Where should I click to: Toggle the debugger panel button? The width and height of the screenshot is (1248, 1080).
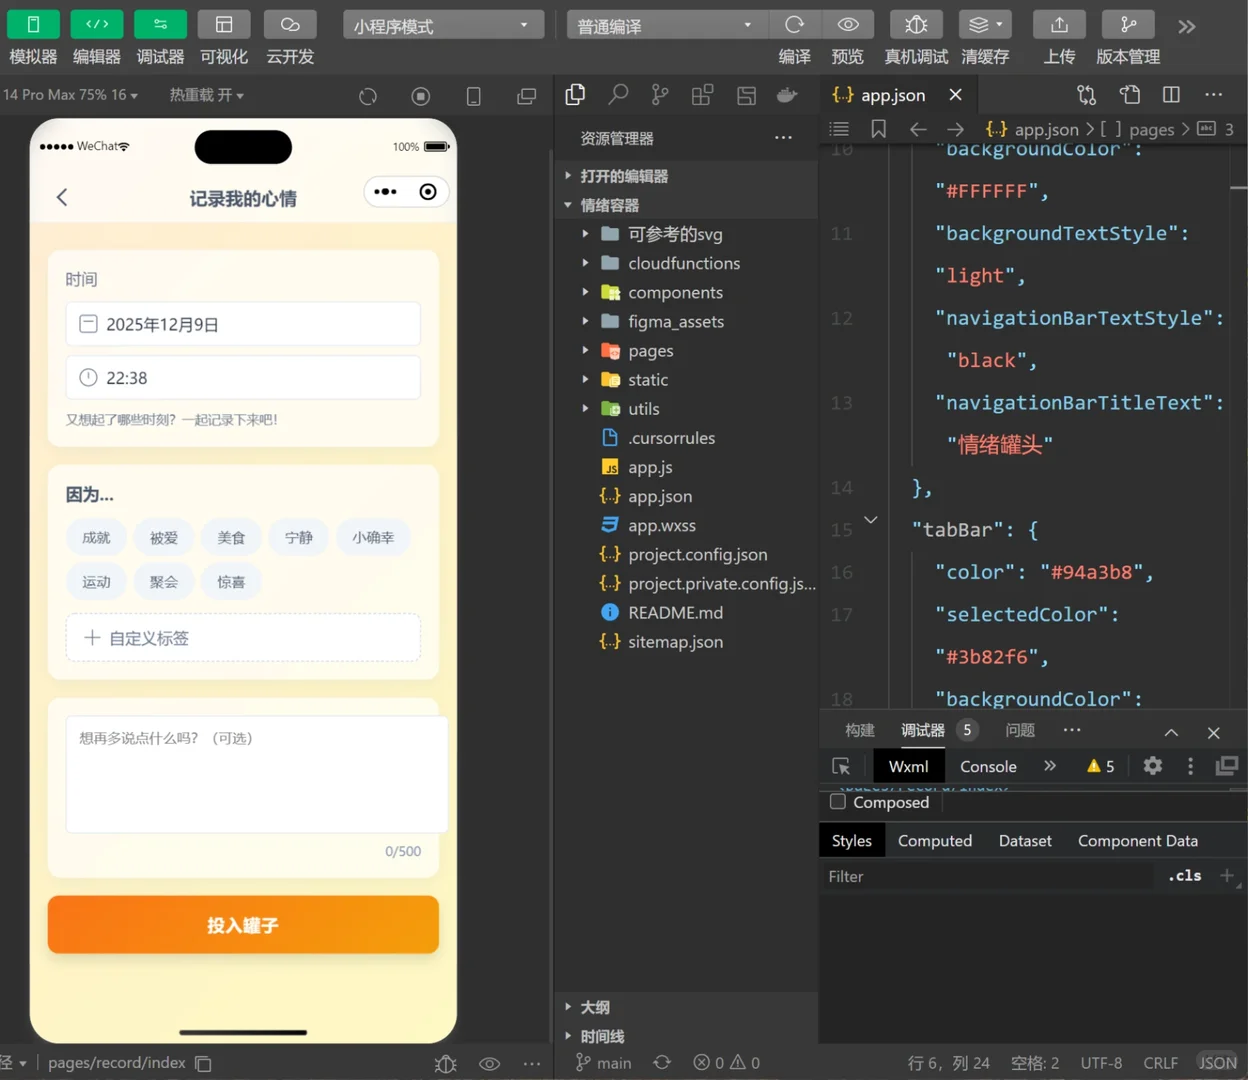click(x=160, y=25)
